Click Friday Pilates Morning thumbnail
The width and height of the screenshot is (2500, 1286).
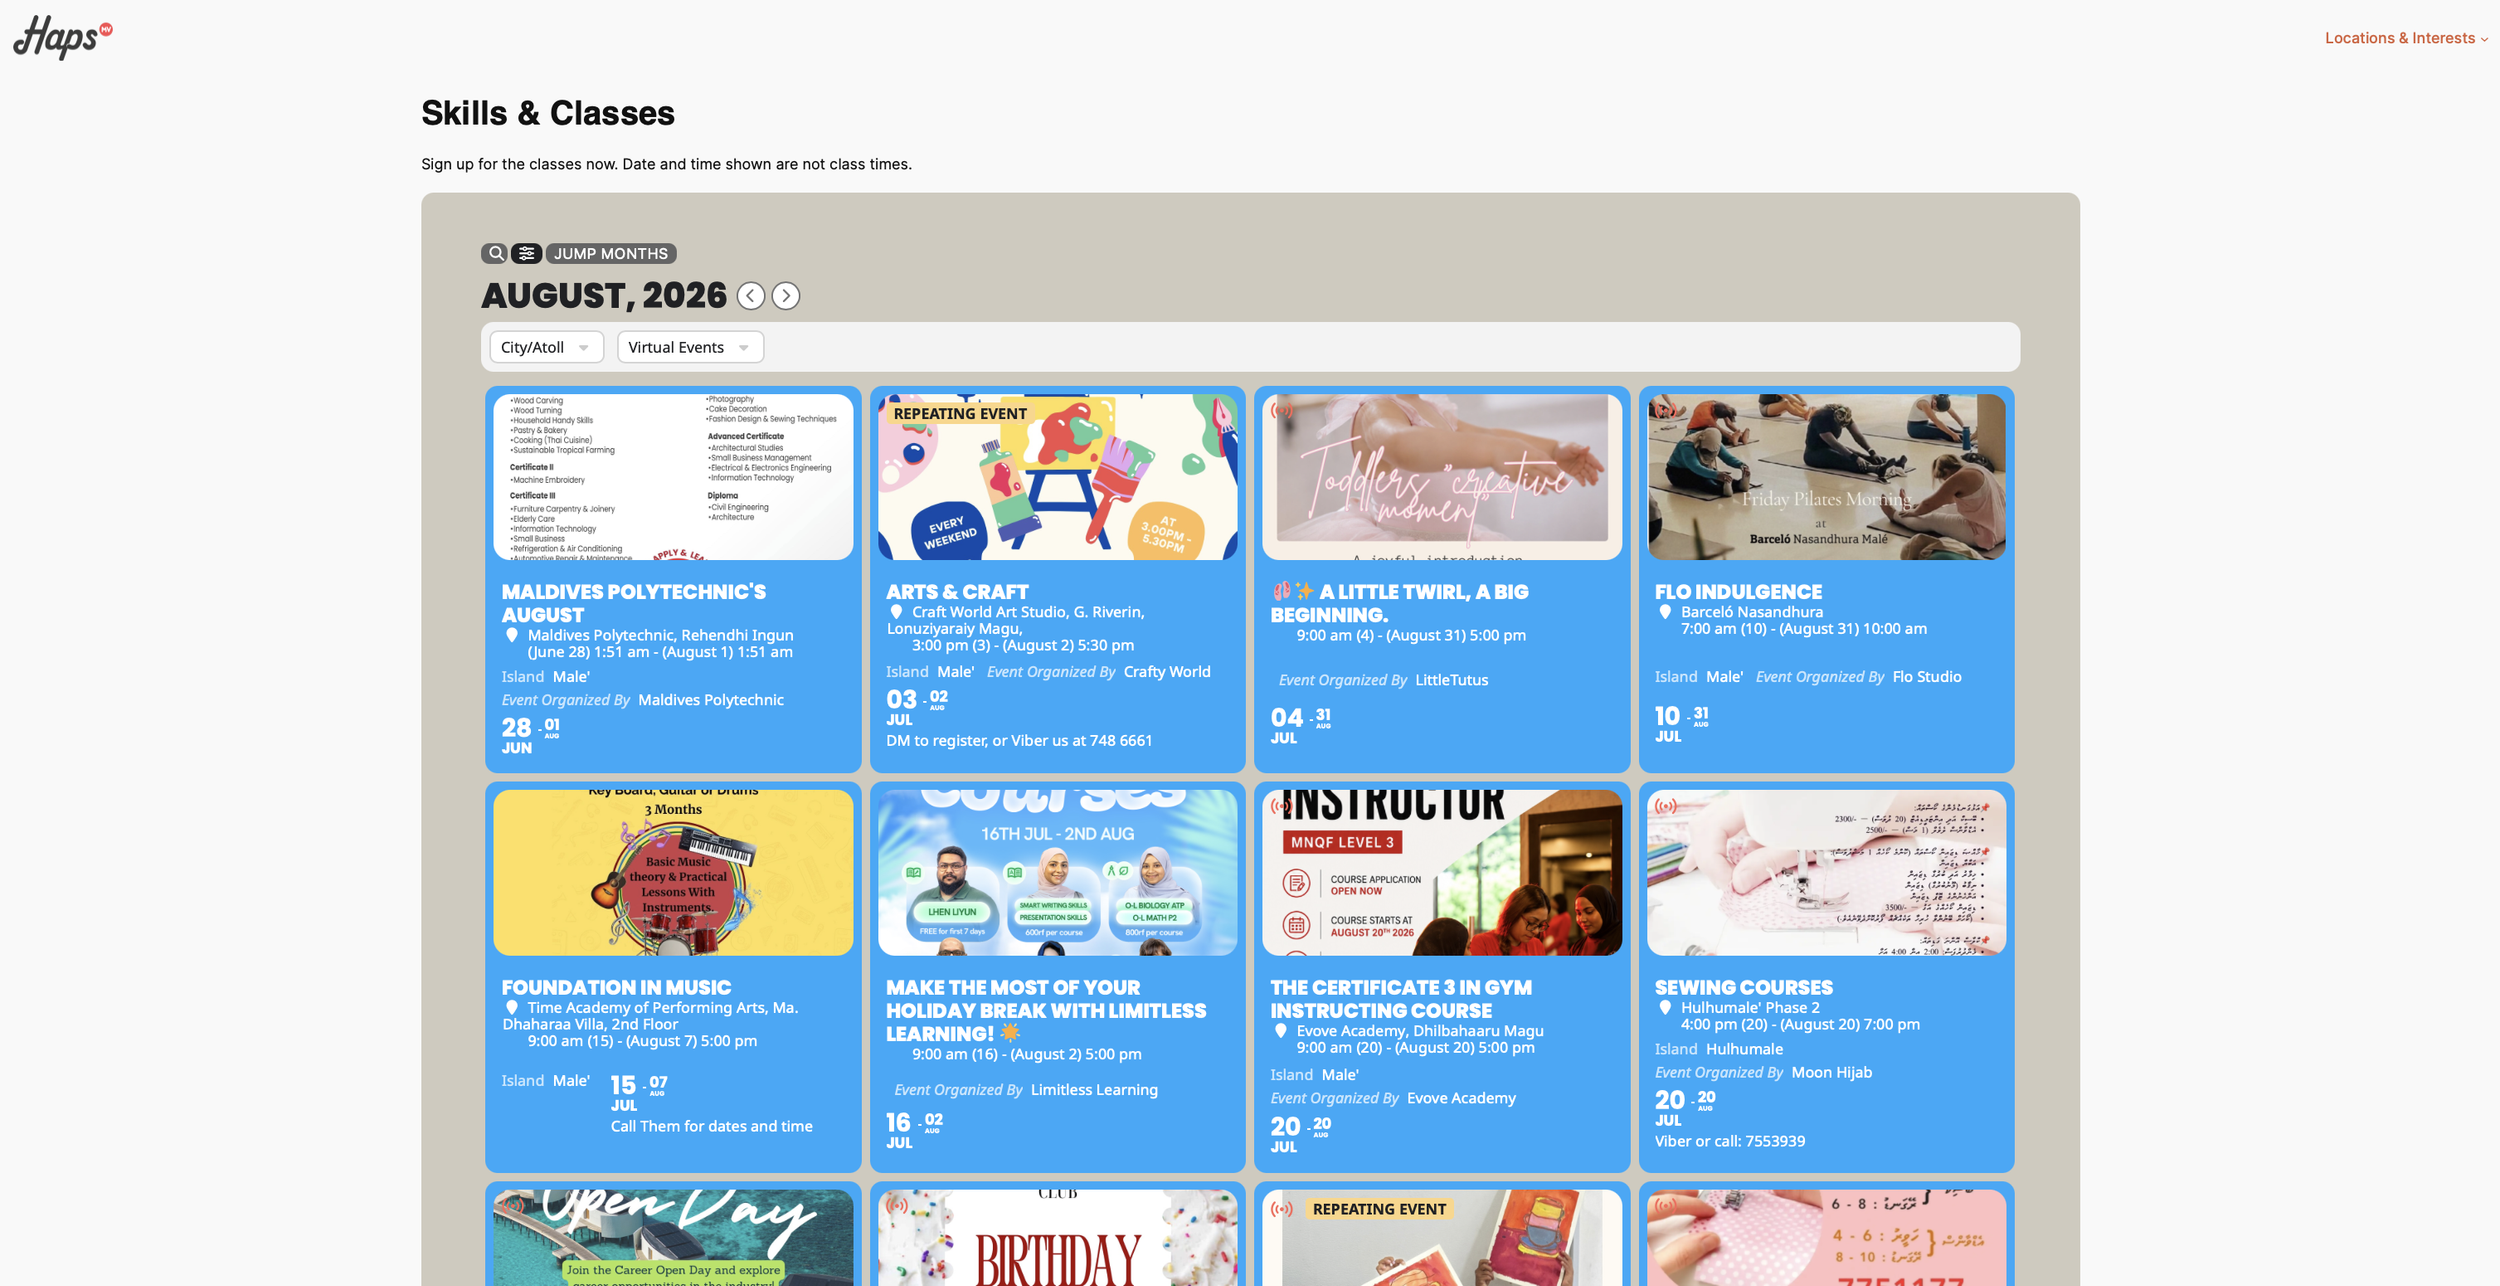click(x=1826, y=477)
